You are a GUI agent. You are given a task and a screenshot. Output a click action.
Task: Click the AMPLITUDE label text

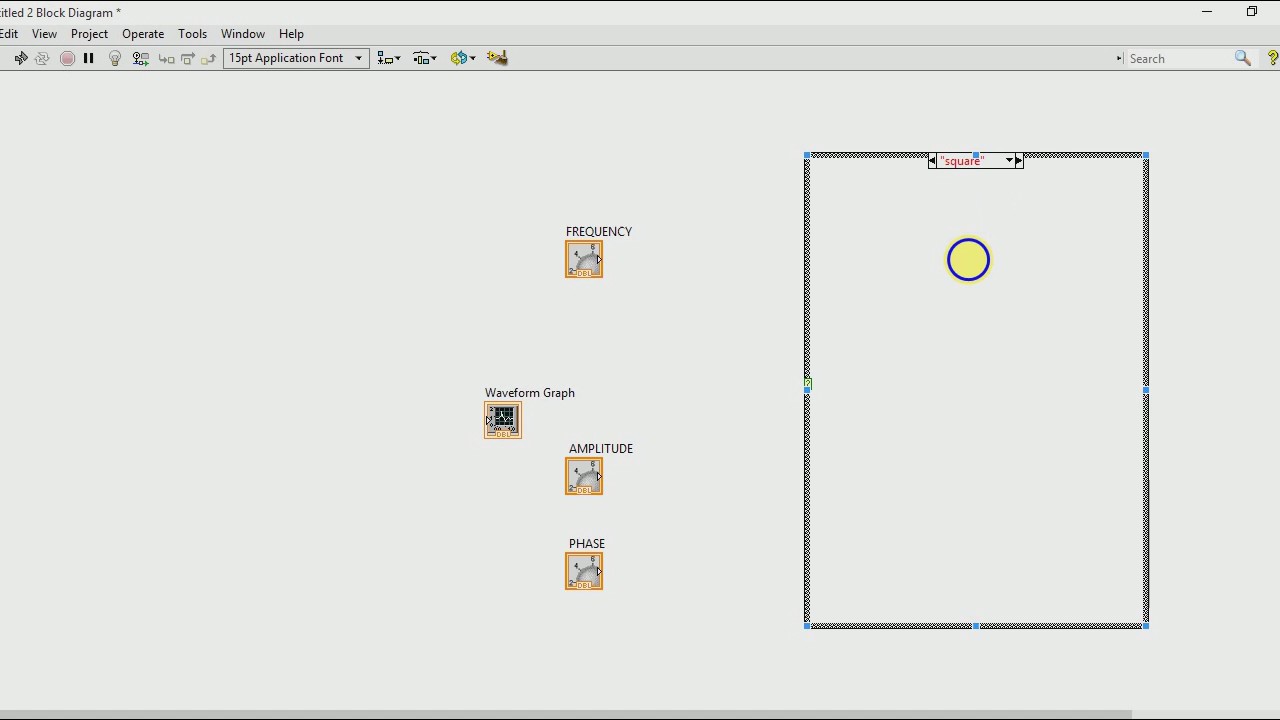[601, 449]
